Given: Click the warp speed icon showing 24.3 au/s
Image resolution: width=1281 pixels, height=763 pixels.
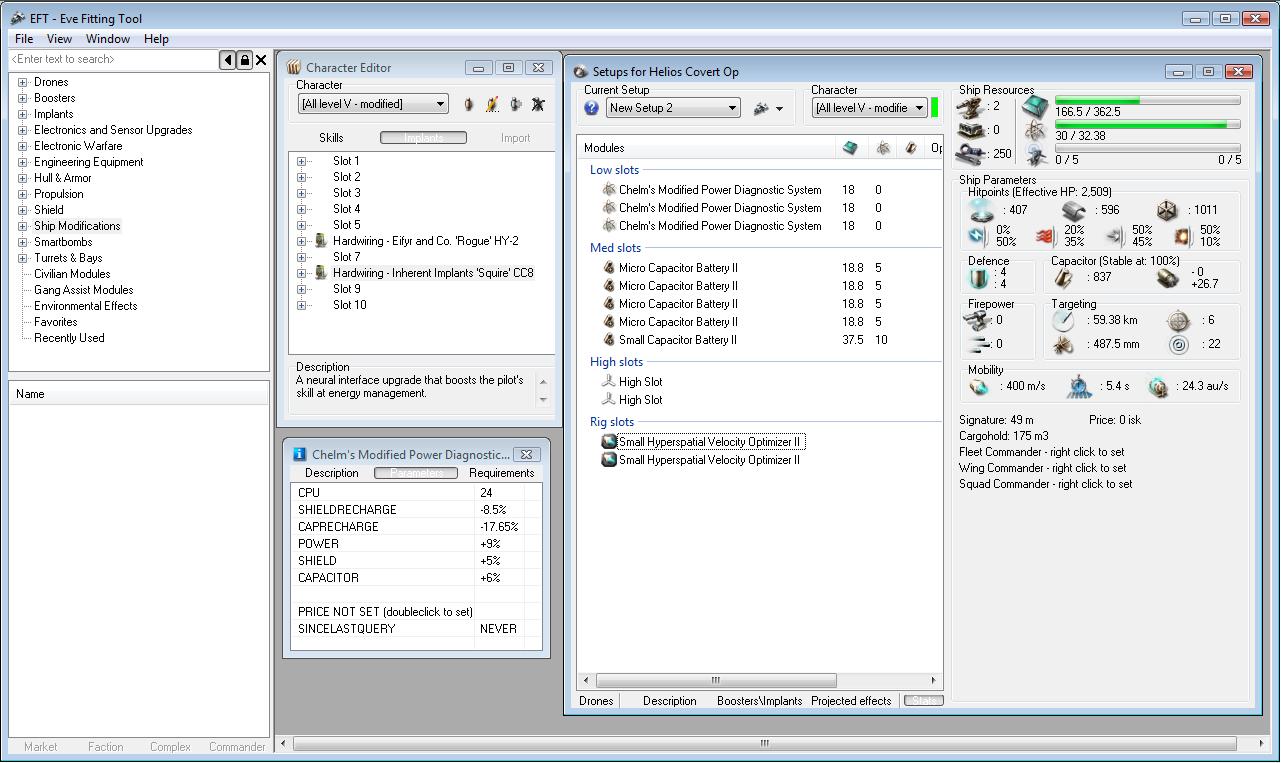Looking at the screenshot, I should pos(1158,386).
